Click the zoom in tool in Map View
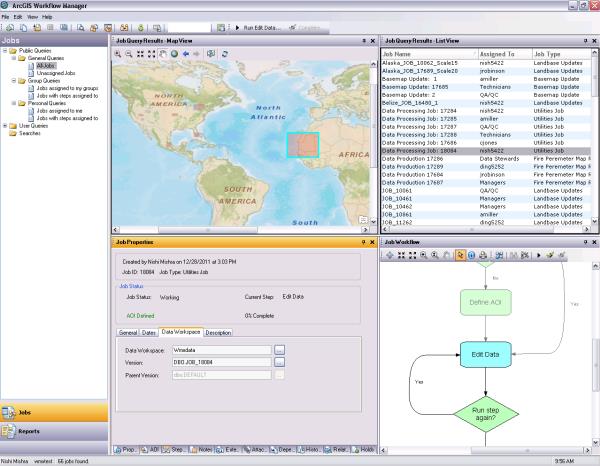This screenshot has width=600, height=466. click(118, 54)
